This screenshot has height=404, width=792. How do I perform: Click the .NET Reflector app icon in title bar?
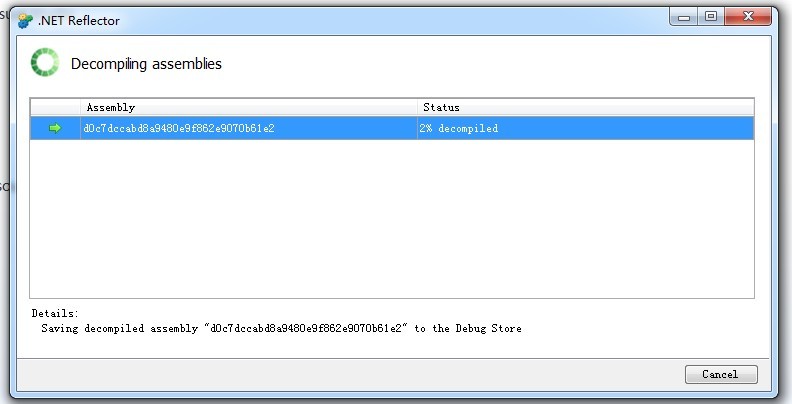coord(25,21)
